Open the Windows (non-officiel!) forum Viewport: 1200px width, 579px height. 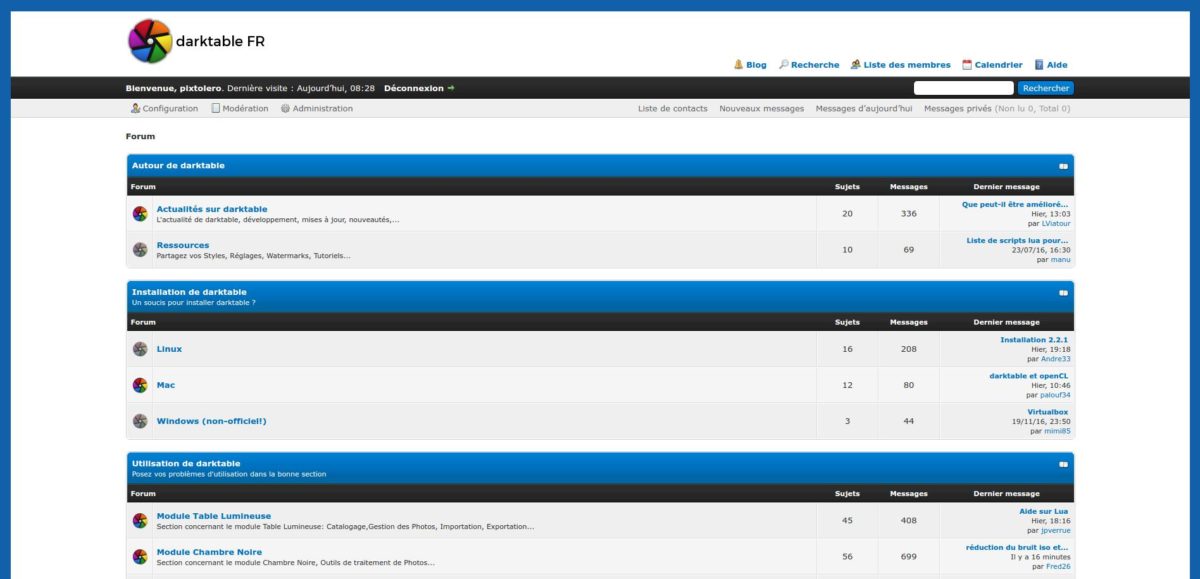(x=211, y=421)
